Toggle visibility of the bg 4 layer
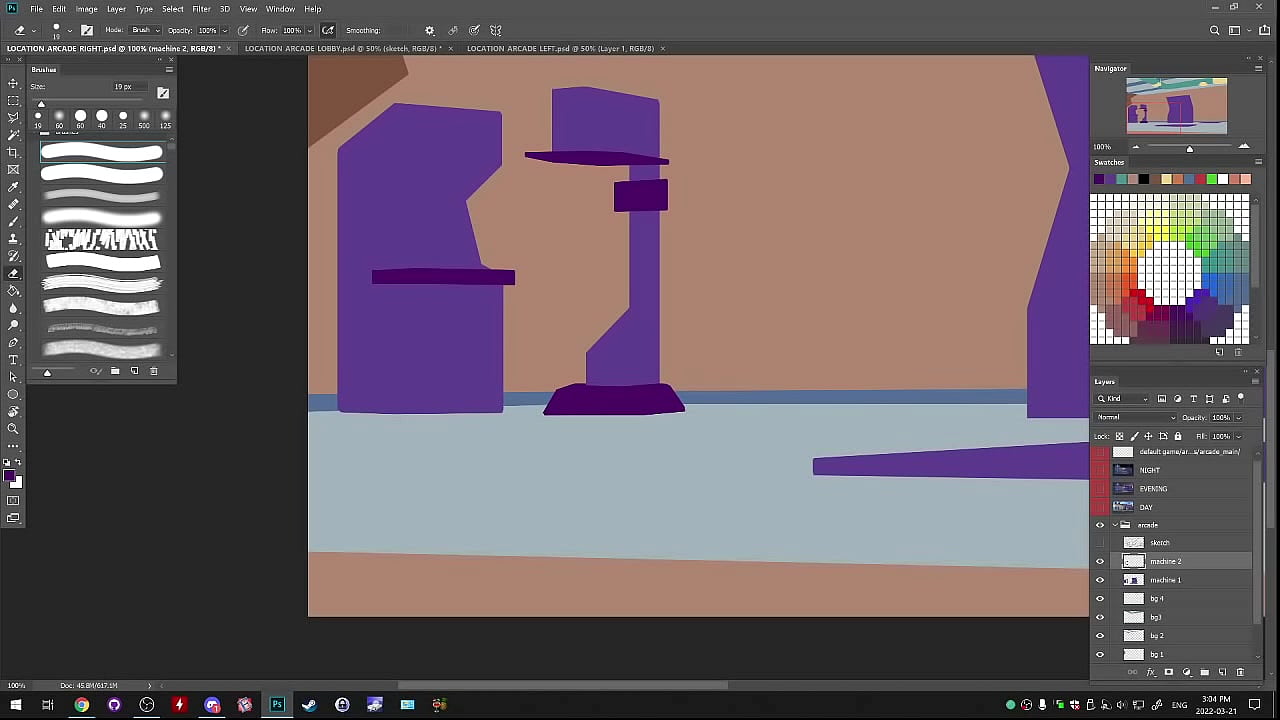The width and height of the screenshot is (1280, 720). pos(1100,599)
